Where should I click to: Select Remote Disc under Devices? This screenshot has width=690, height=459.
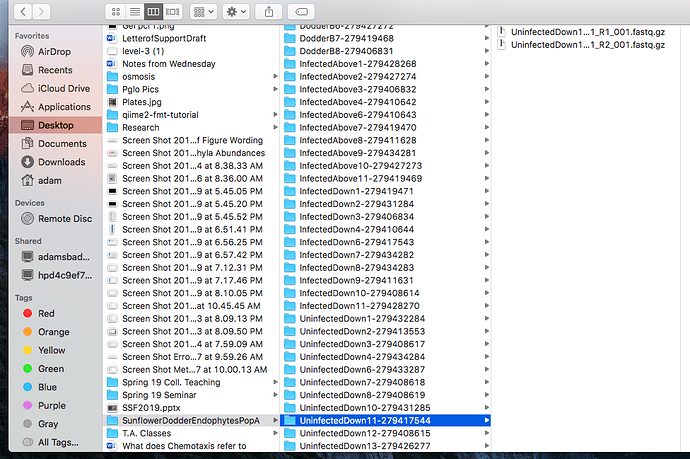pos(65,217)
